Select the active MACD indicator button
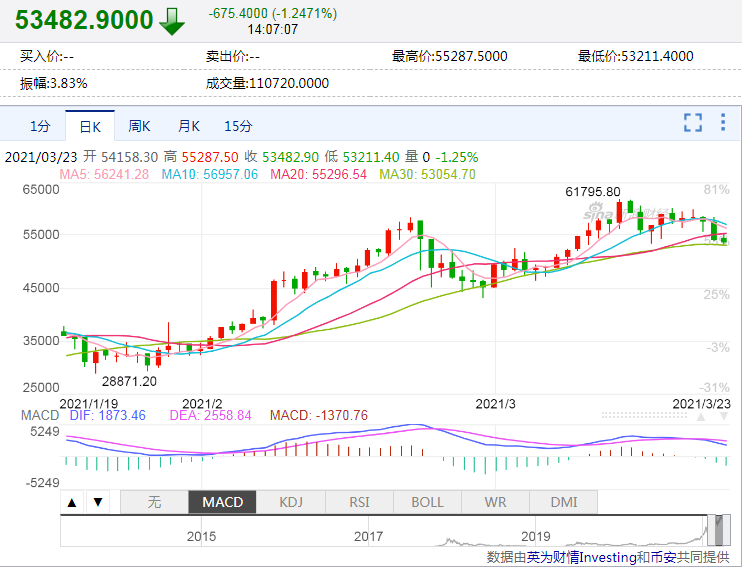 click(222, 502)
